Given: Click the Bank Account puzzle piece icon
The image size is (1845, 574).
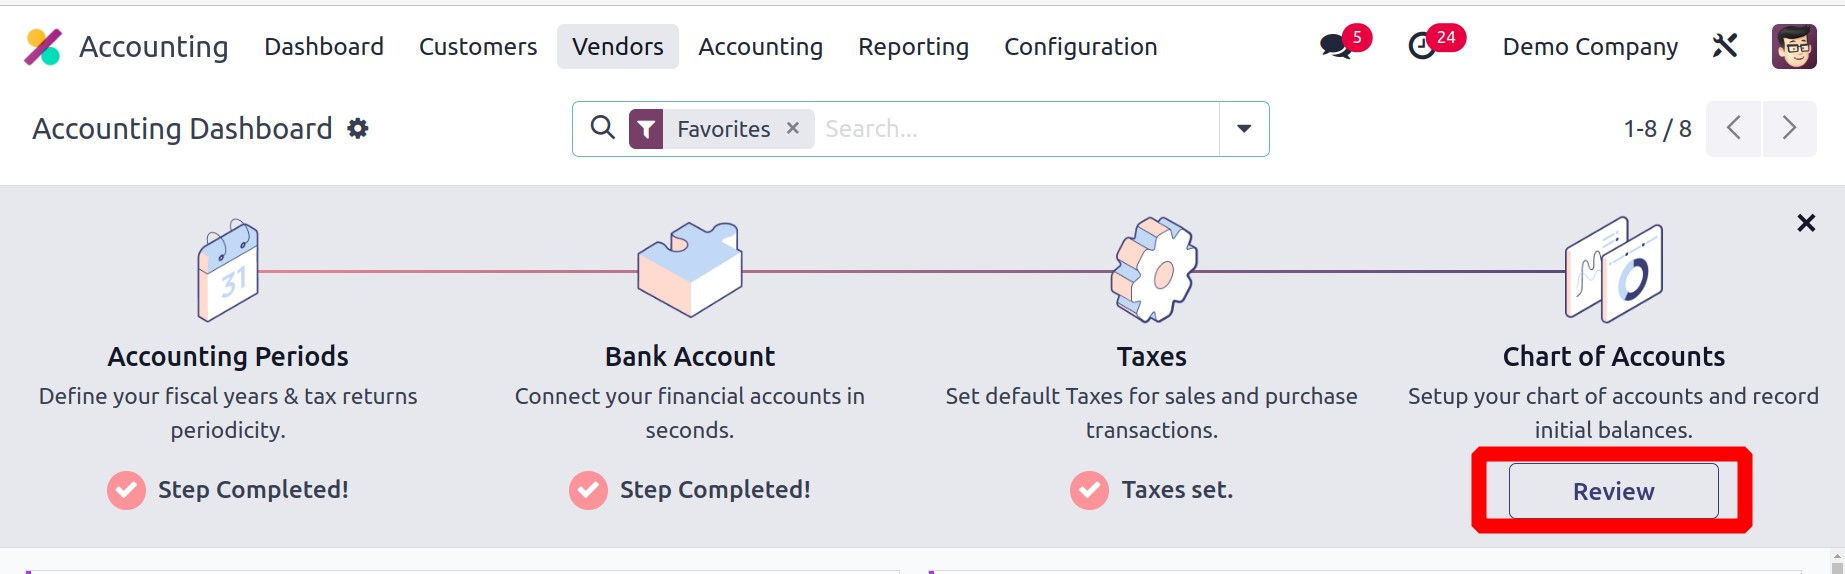Looking at the screenshot, I should (690, 270).
